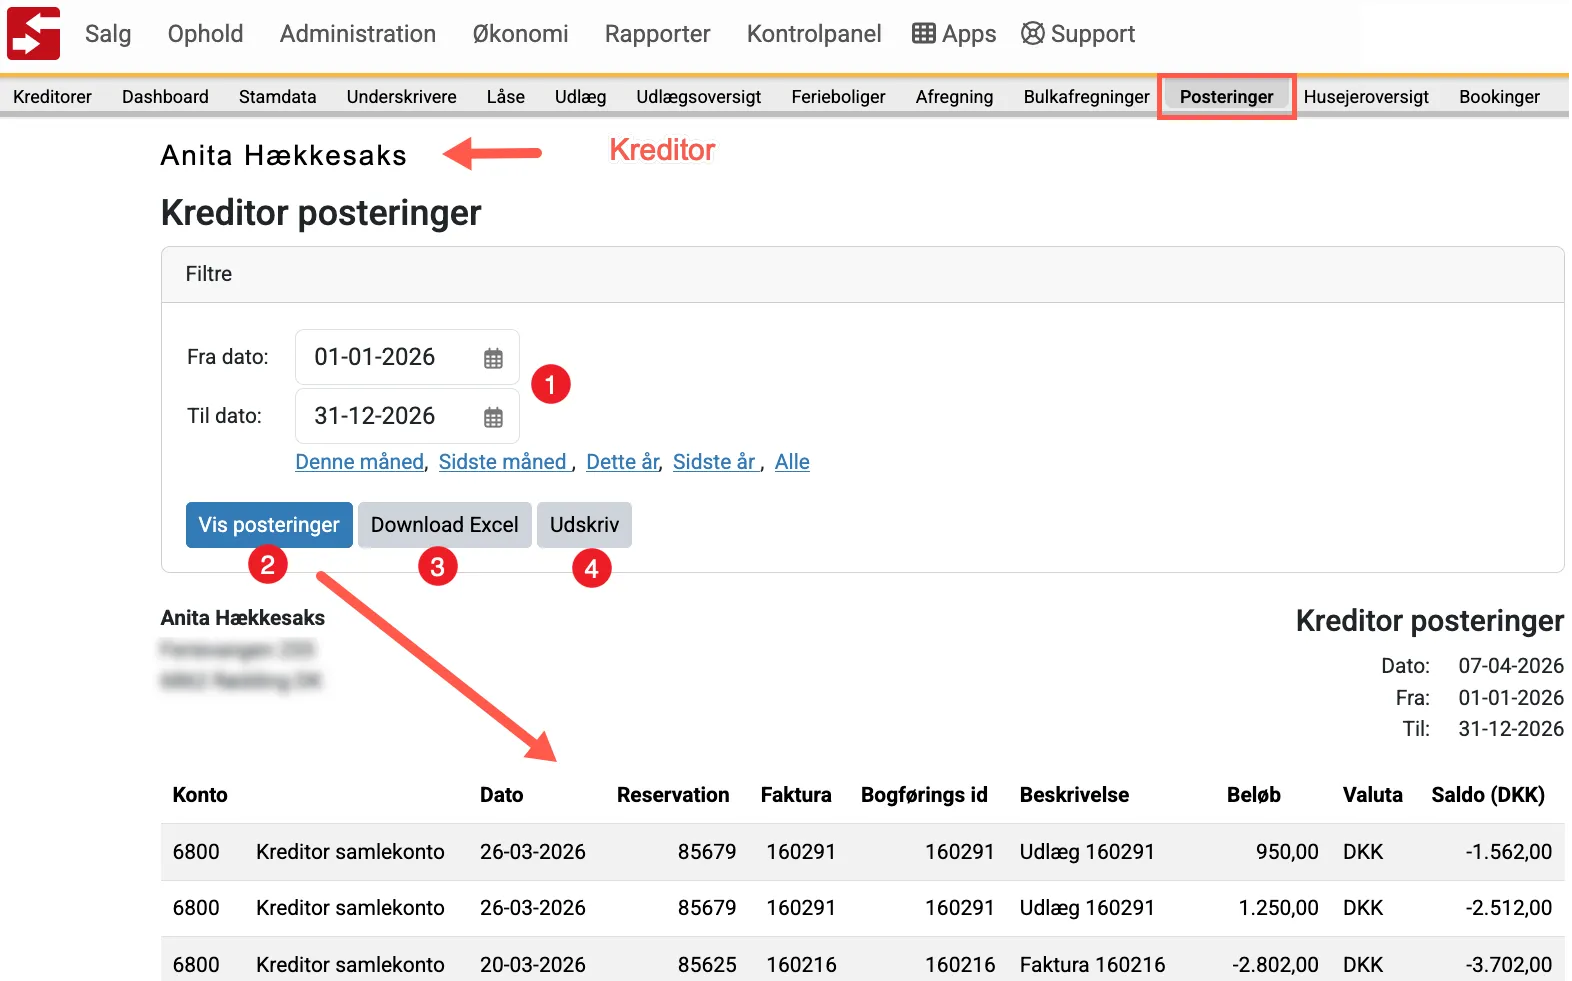
Task: Click the Til dato date field
Action: [x=407, y=416]
